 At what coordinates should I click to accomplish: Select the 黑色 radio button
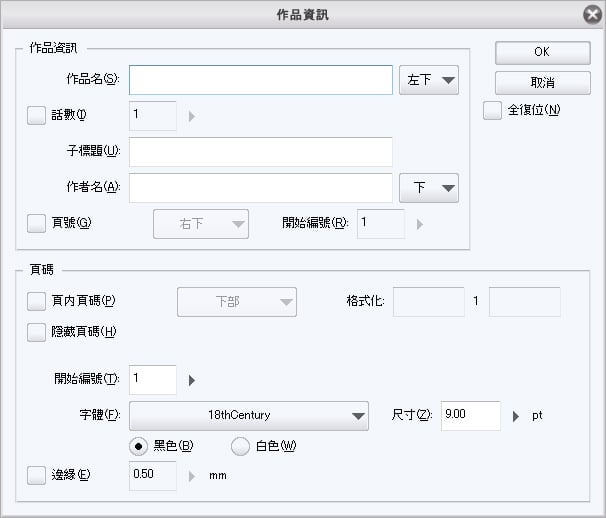[x=139, y=446]
